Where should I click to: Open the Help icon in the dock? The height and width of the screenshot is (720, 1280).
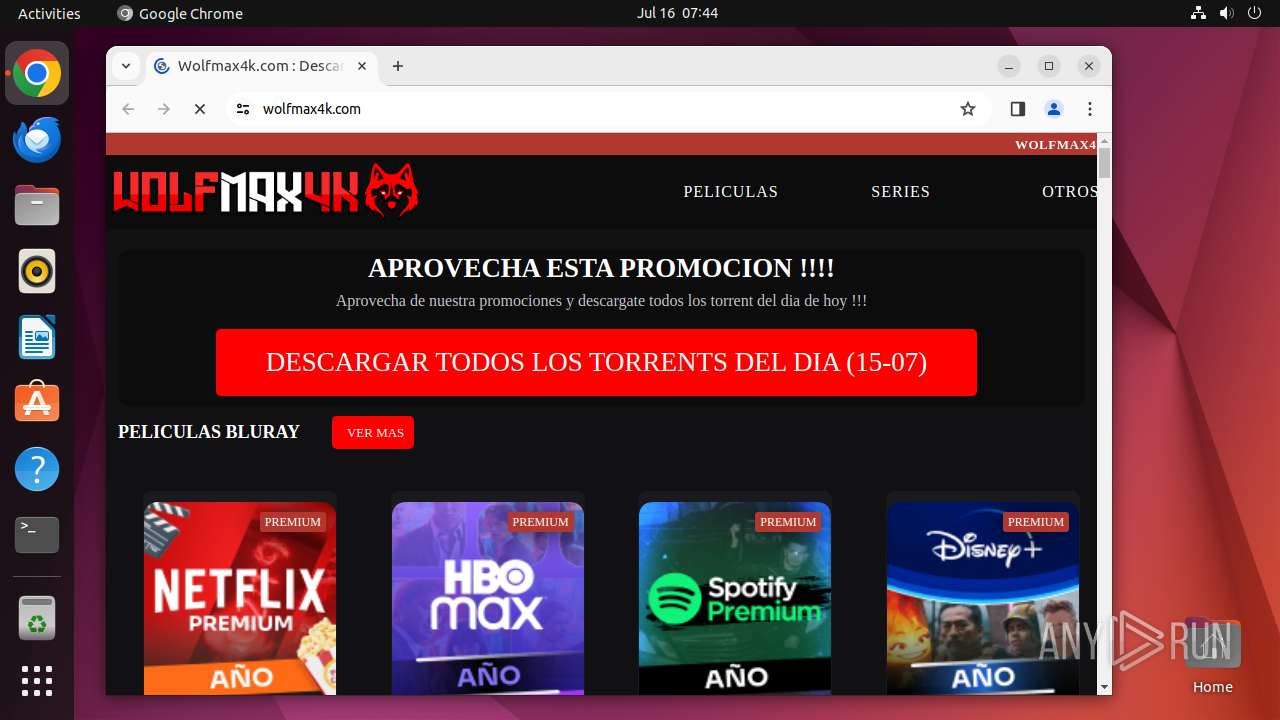pos(37,469)
